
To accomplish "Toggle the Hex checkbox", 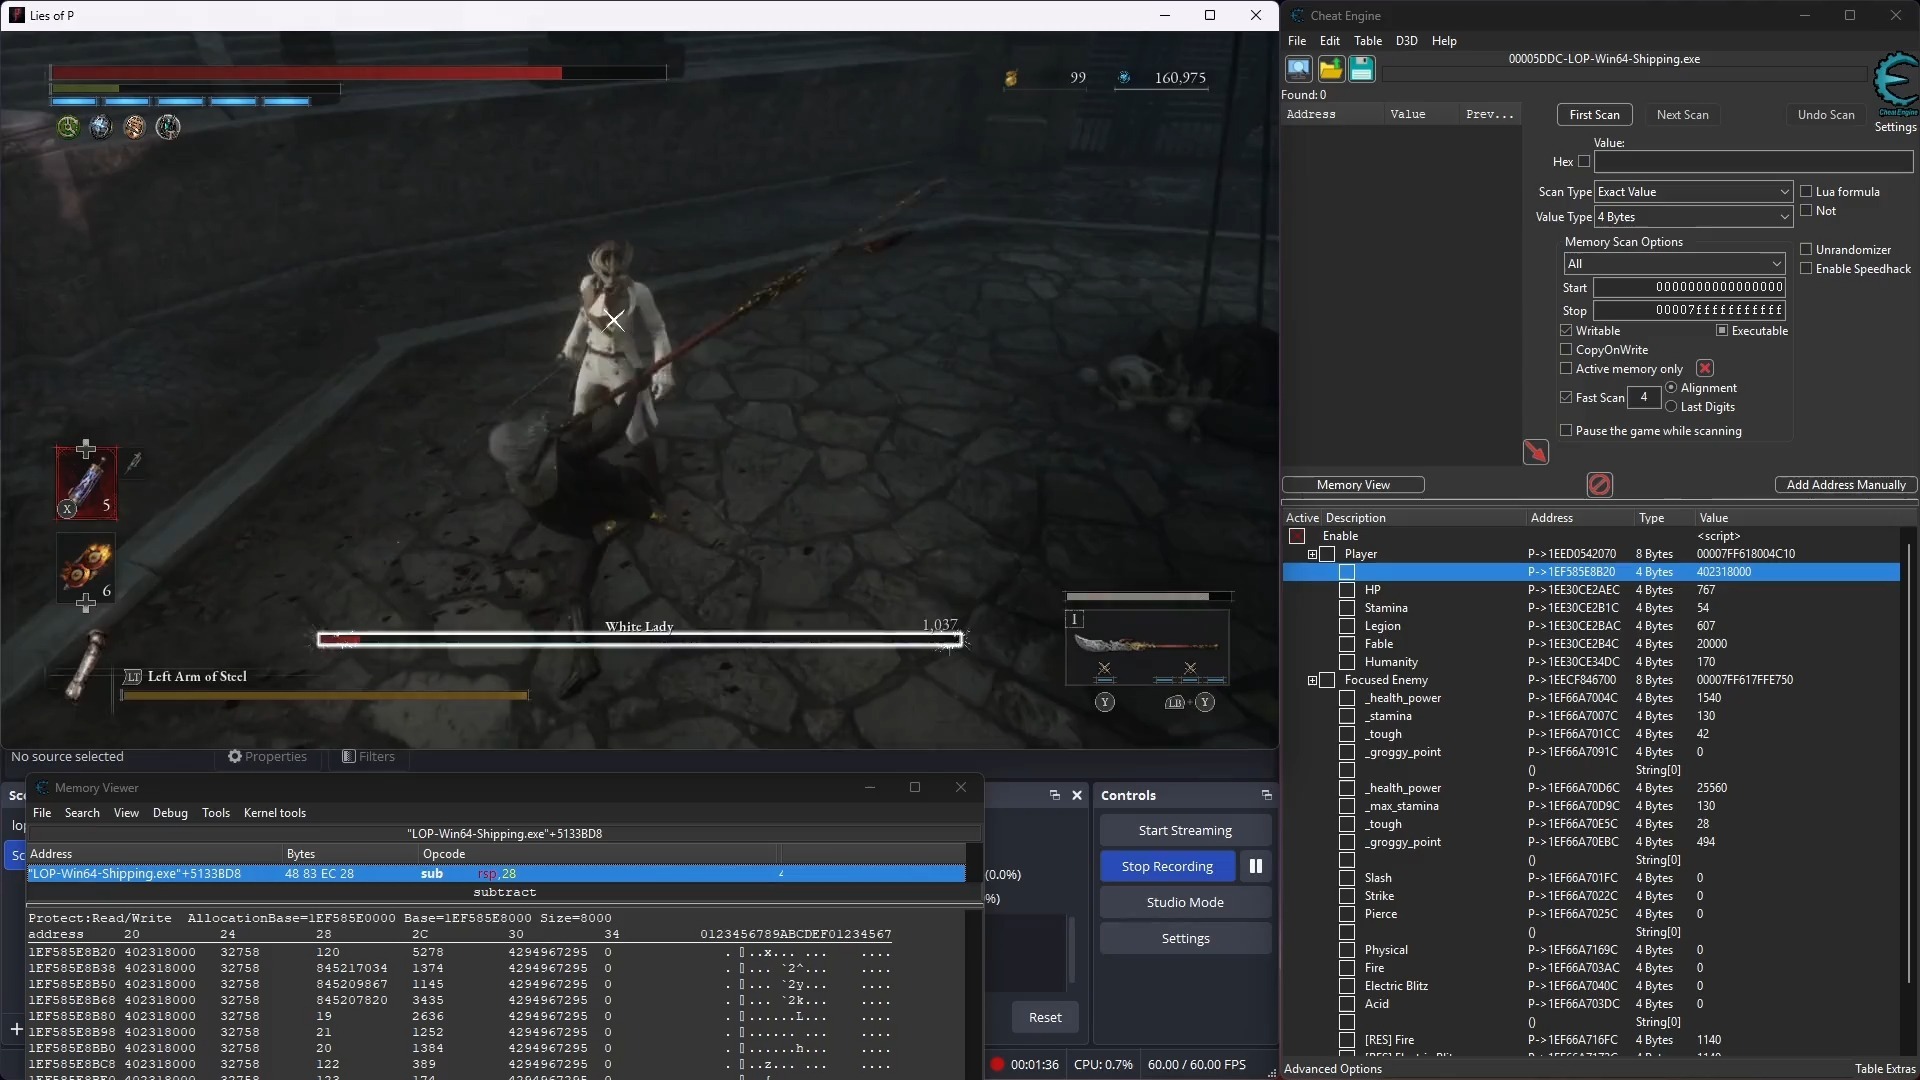I will pos(1584,161).
